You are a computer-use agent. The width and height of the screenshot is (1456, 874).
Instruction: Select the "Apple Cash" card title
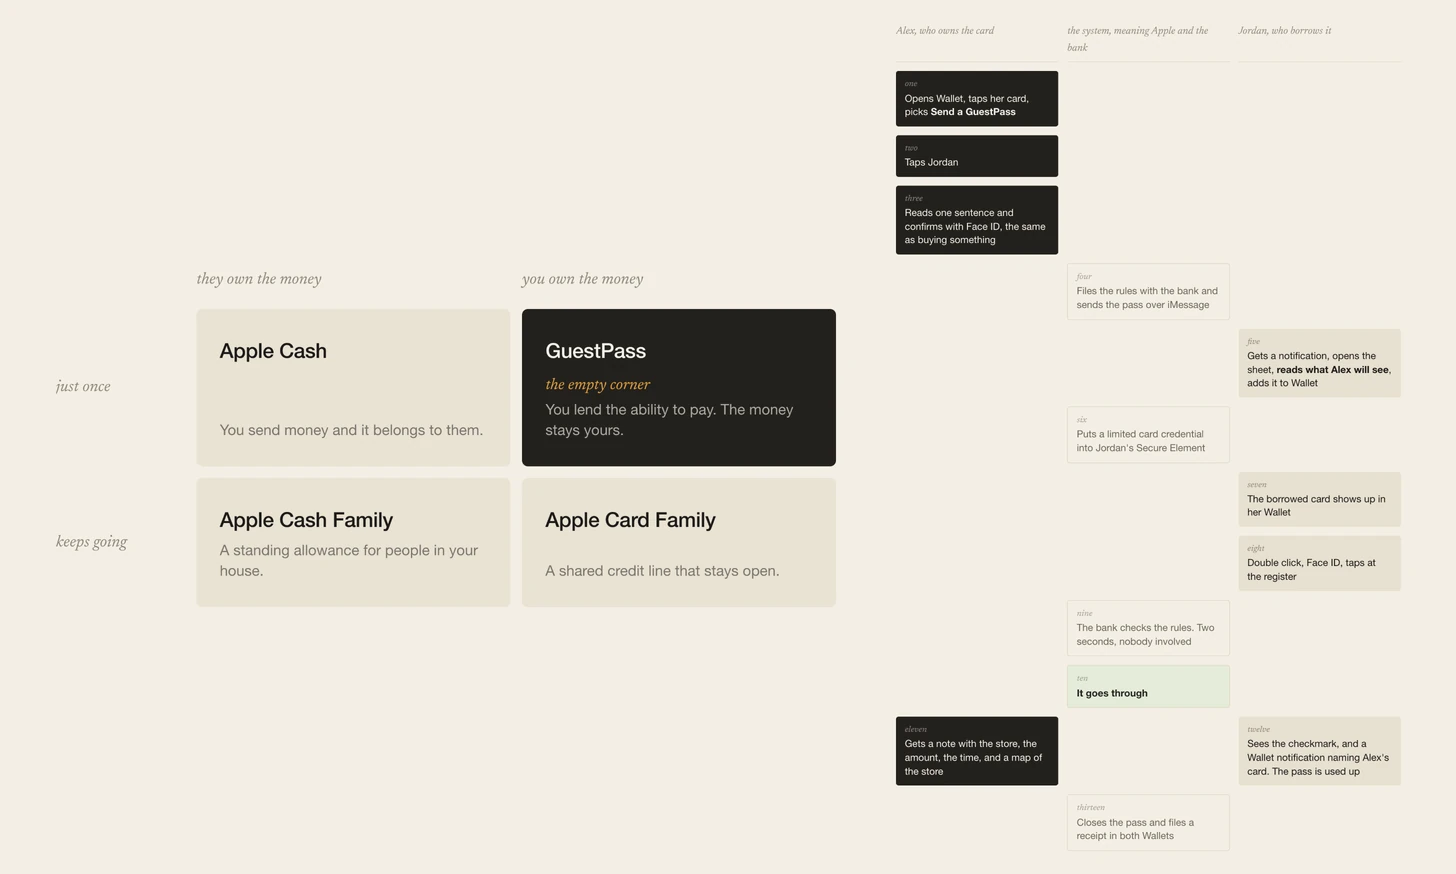(273, 351)
